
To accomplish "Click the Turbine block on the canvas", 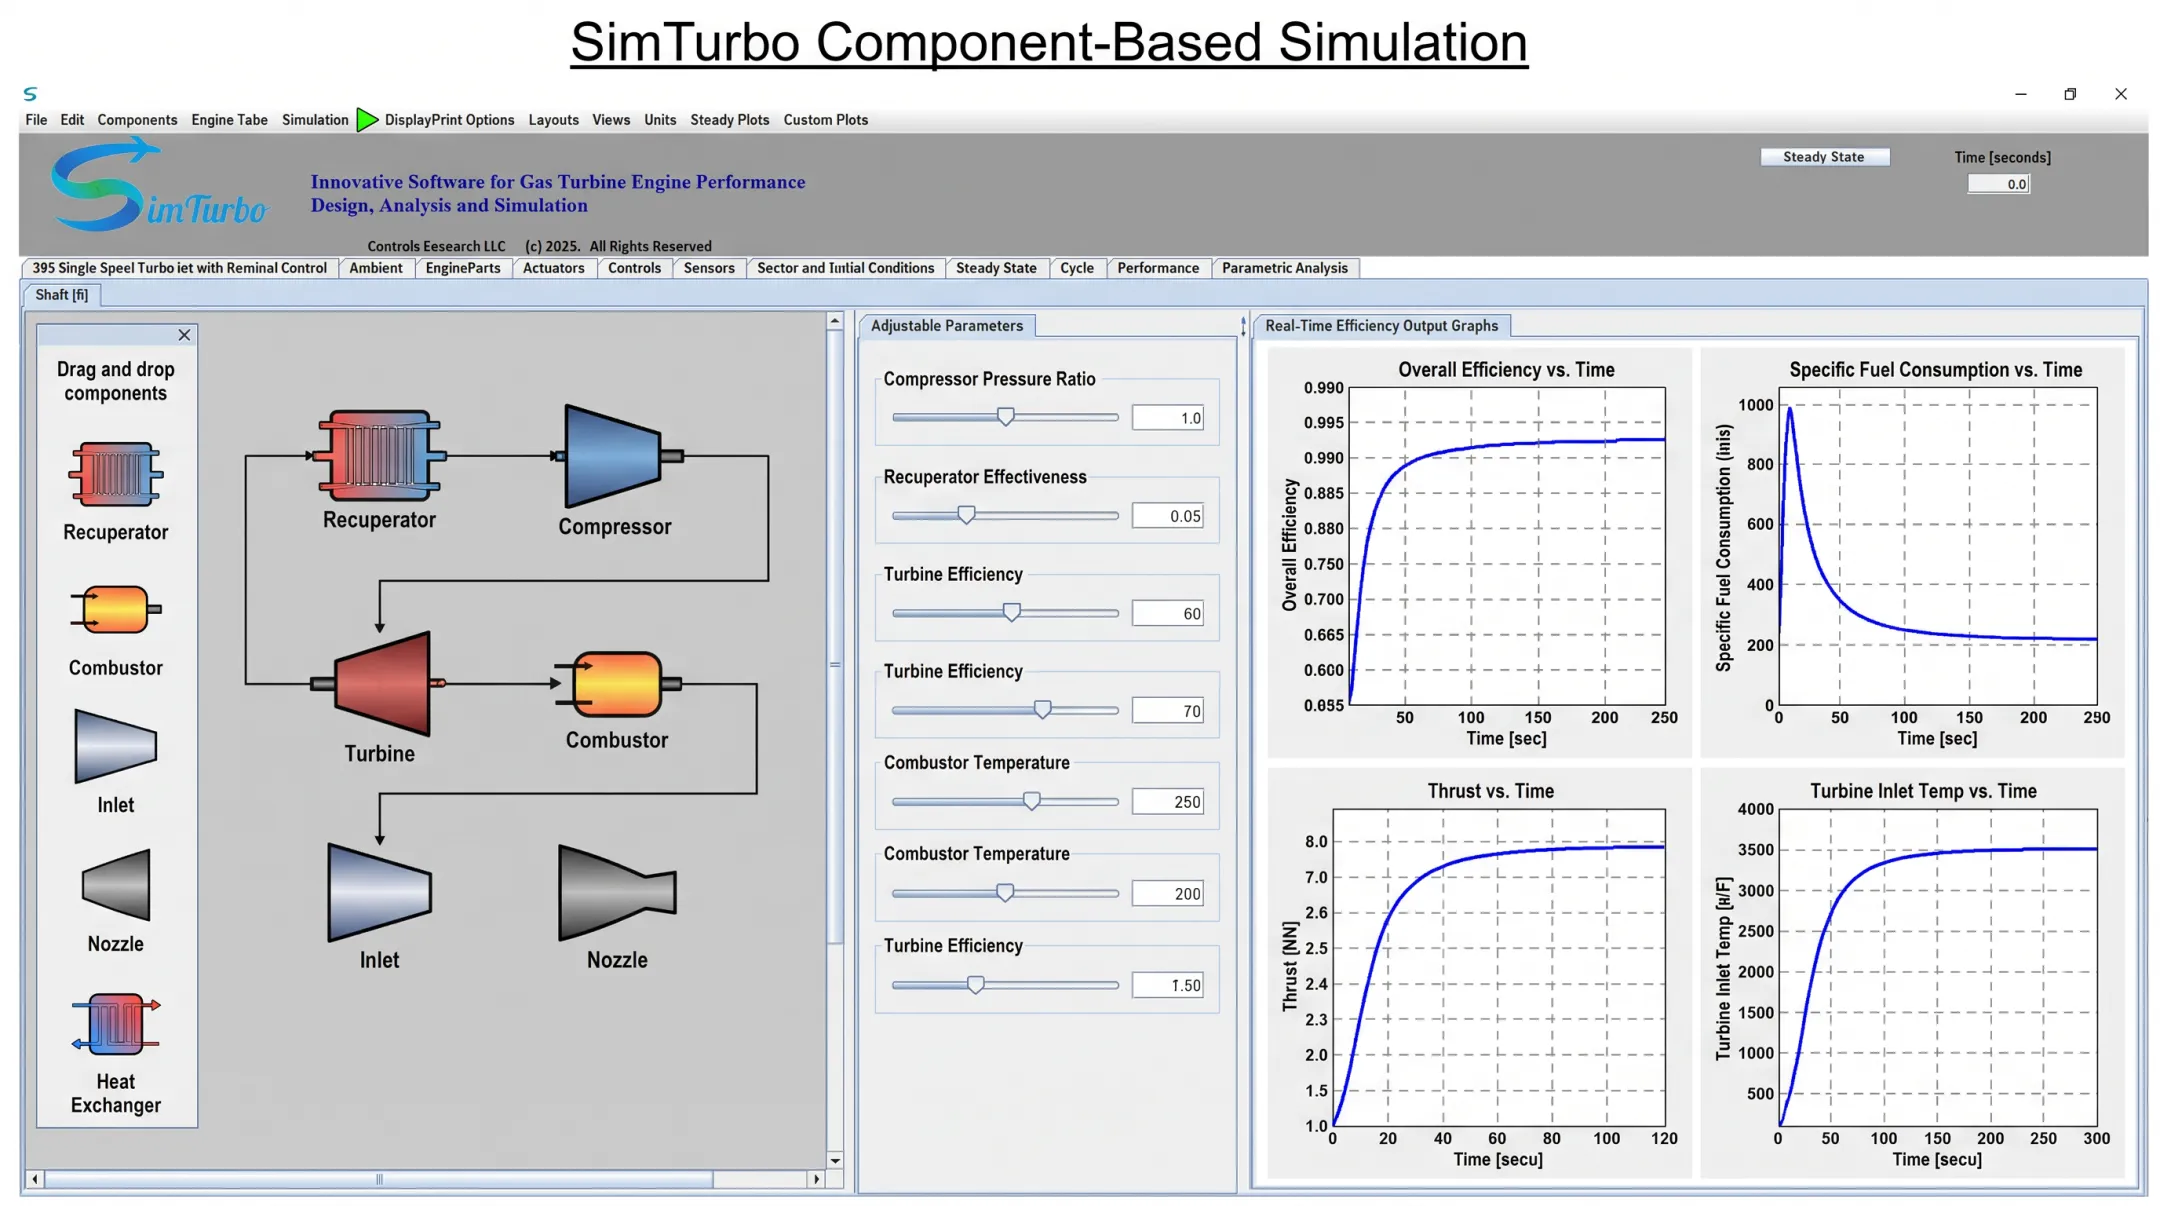I will (x=380, y=684).
